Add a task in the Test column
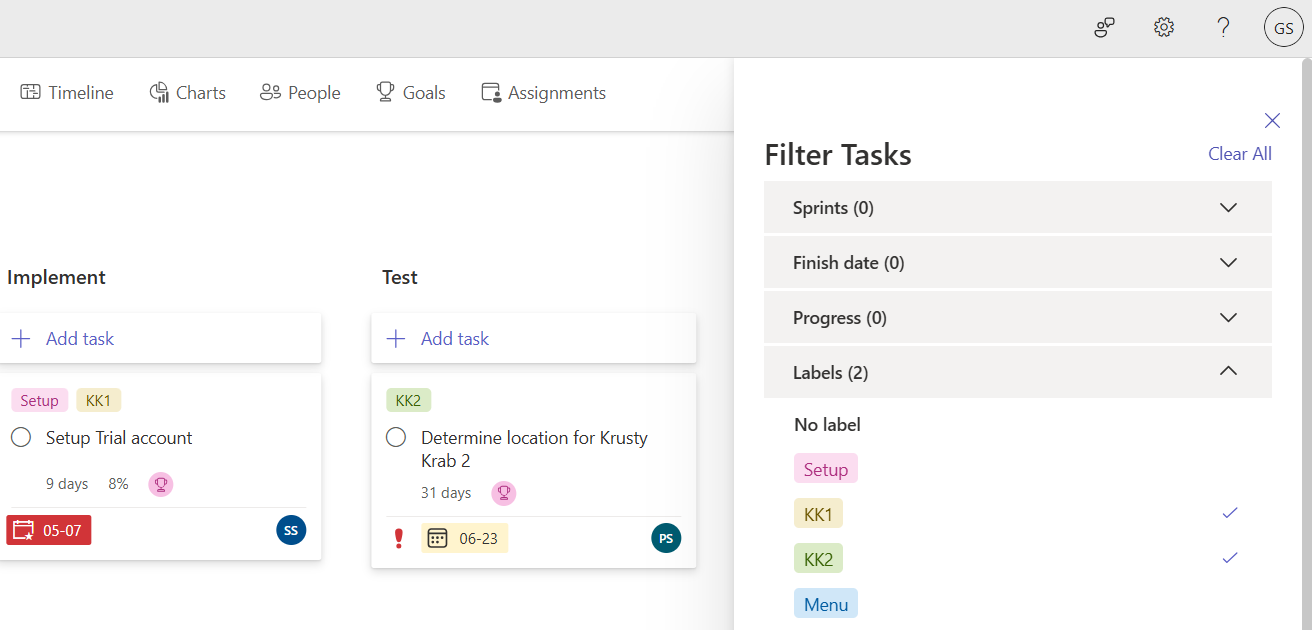This screenshot has width=1312, height=630. (x=436, y=338)
